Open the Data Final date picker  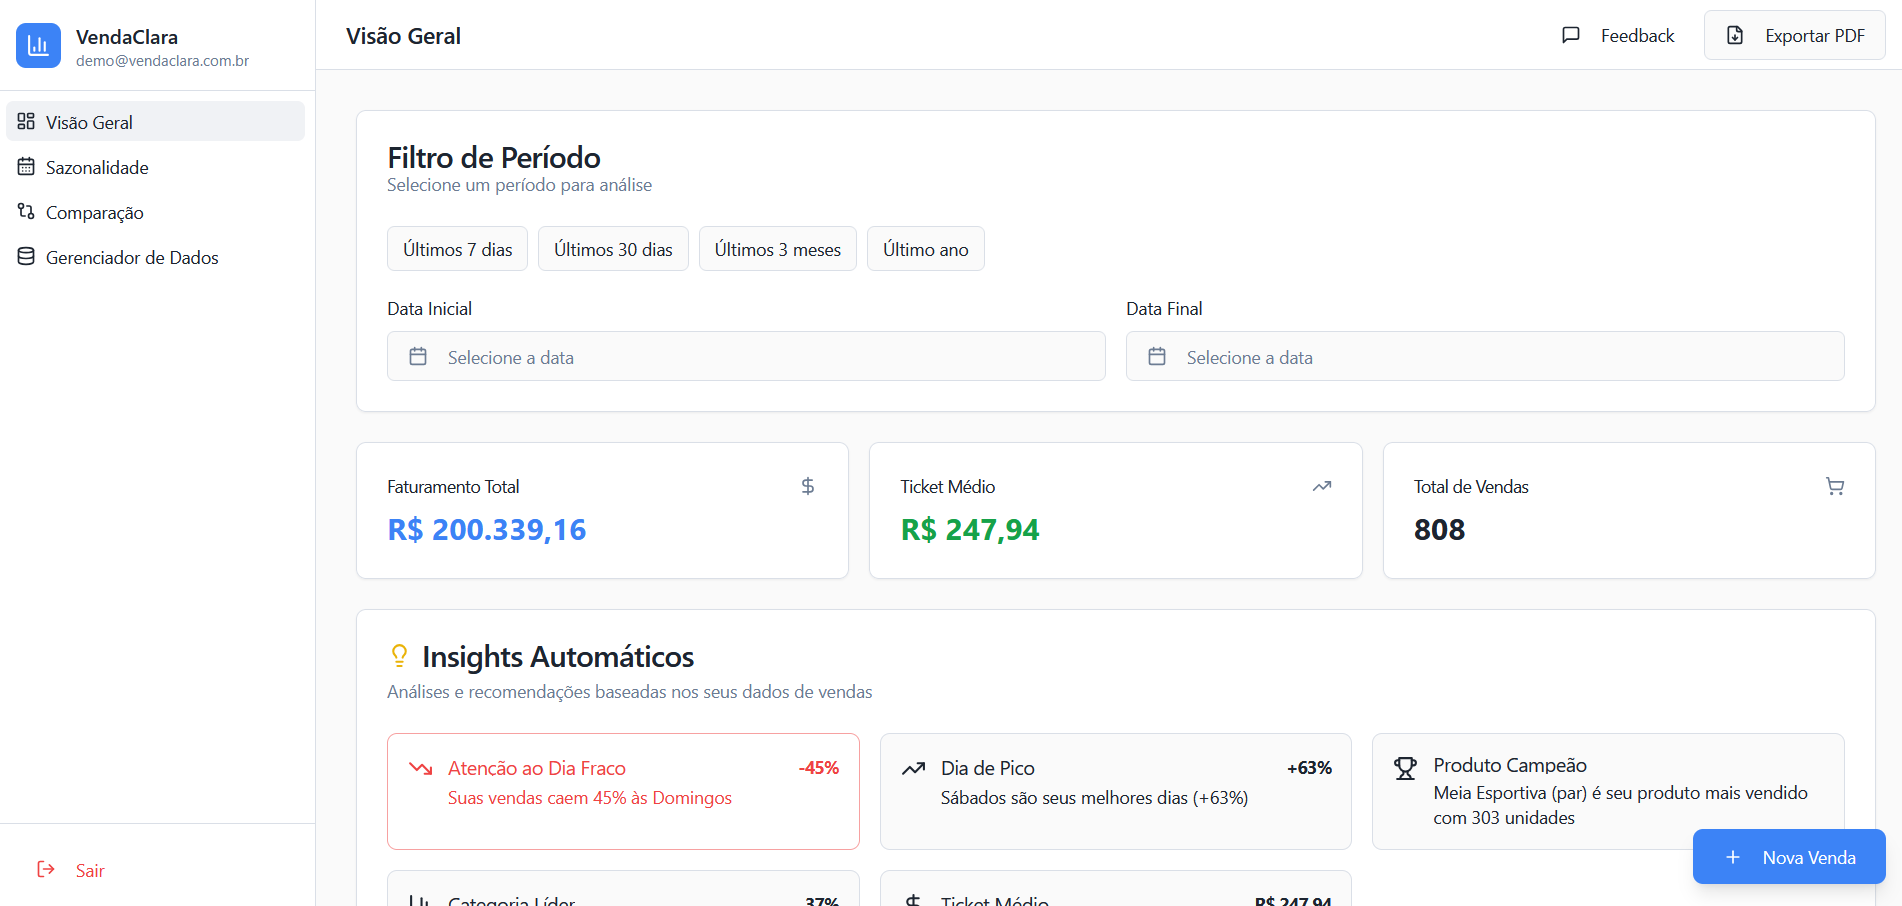[x=1485, y=356]
